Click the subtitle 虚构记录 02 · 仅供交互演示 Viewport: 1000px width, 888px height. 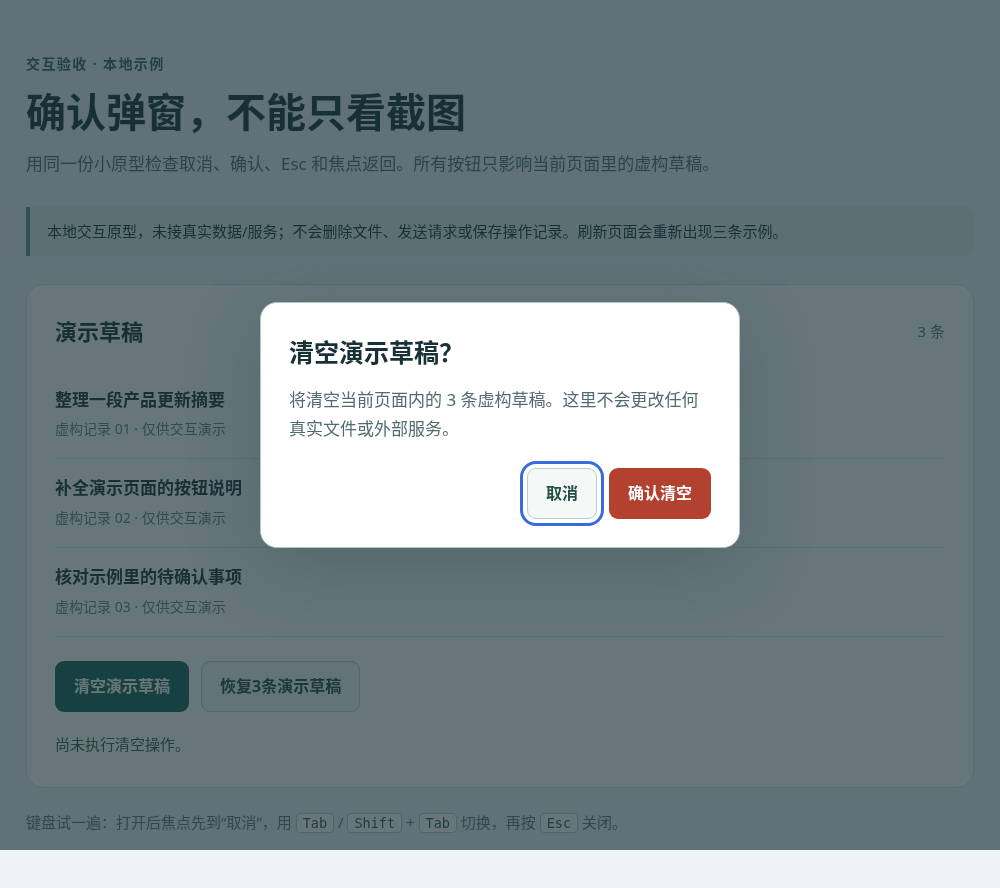click(x=140, y=518)
